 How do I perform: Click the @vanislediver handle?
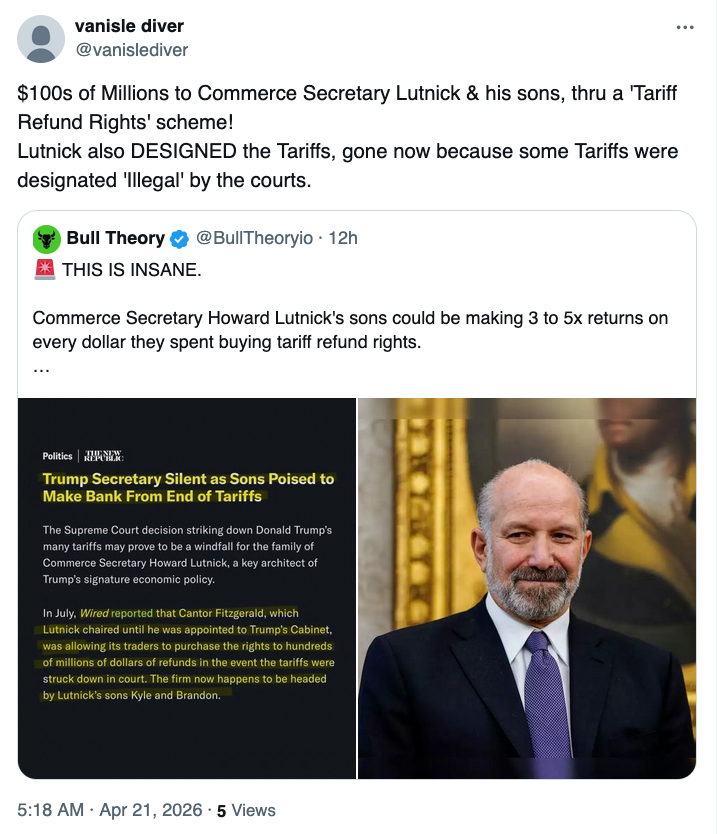point(131,49)
